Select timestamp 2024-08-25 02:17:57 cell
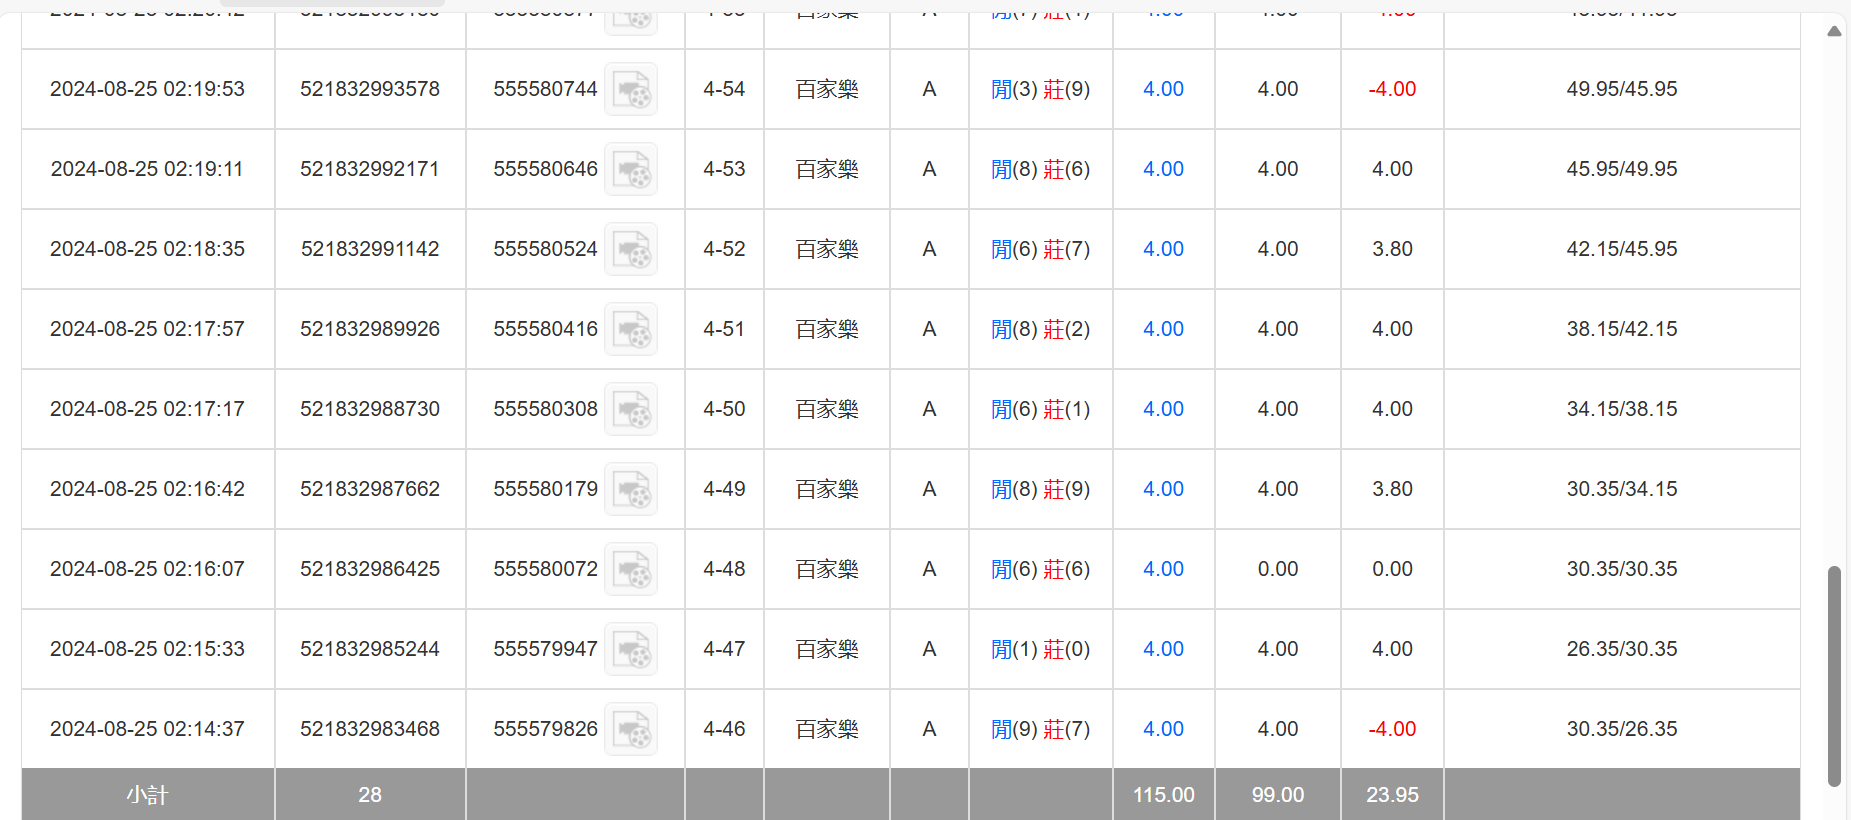Image resolution: width=1851 pixels, height=820 pixels. [147, 329]
